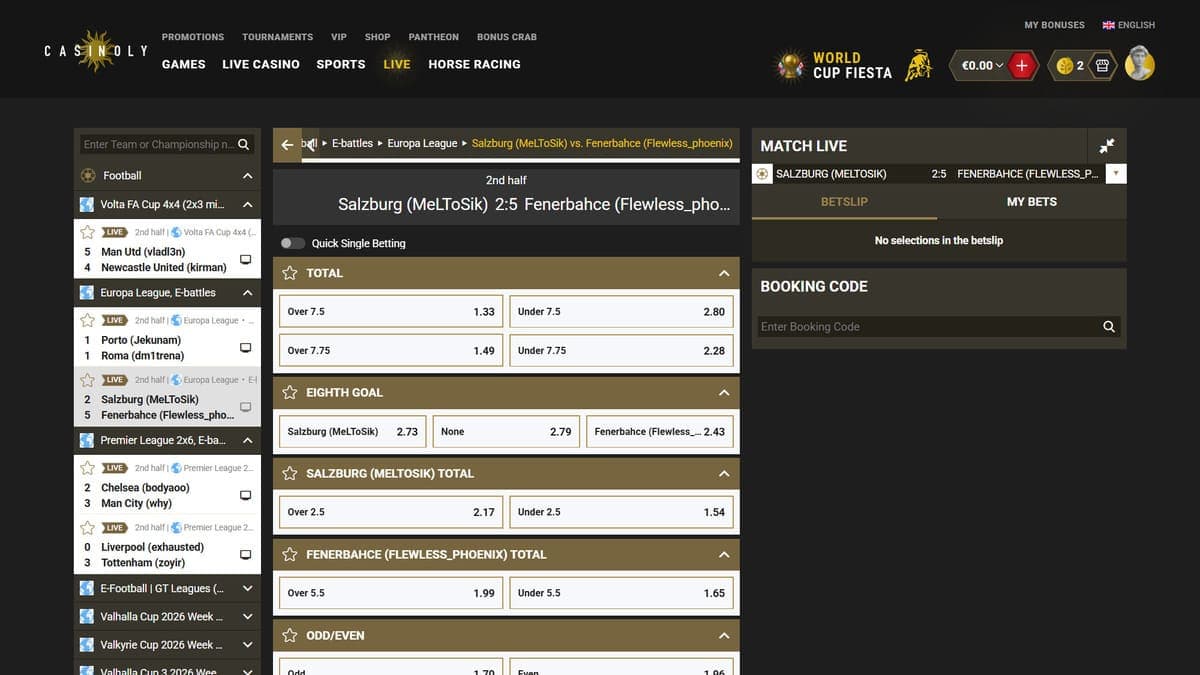
Task: Favorite the Porto vs Roma match star
Action: click(88, 320)
